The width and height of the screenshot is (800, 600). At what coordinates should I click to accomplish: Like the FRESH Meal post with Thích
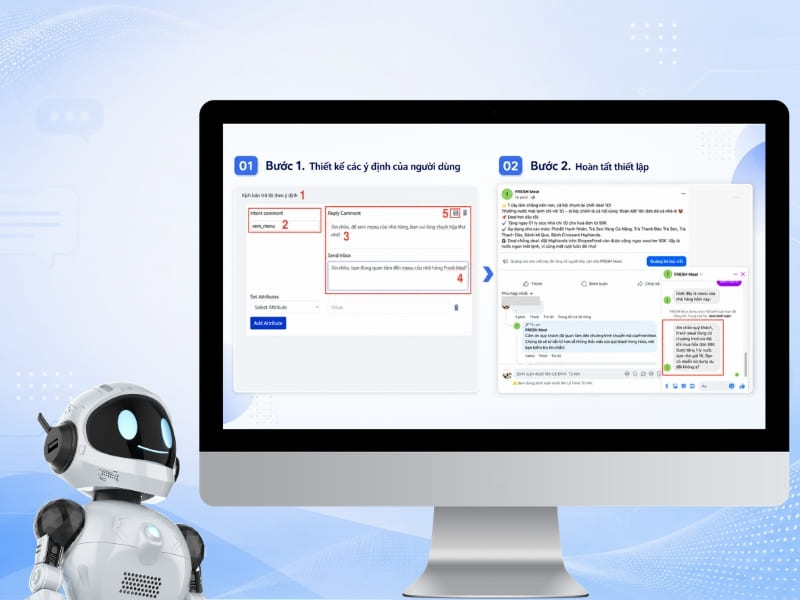533,283
